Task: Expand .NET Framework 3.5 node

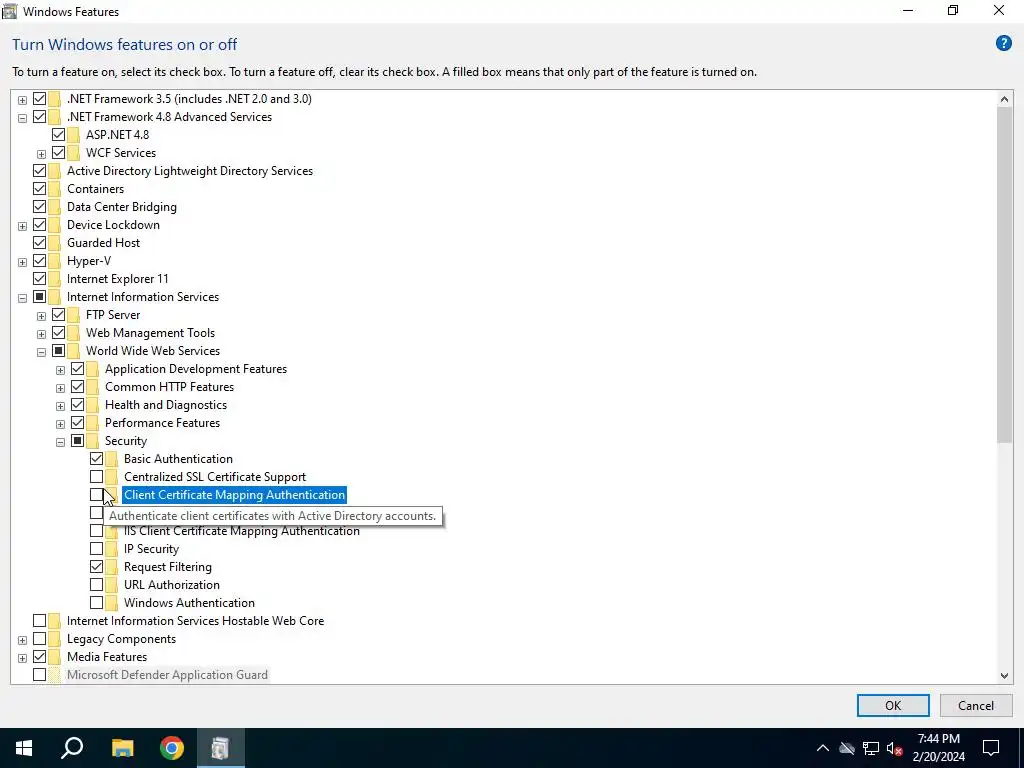Action: click(x=22, y=100)
